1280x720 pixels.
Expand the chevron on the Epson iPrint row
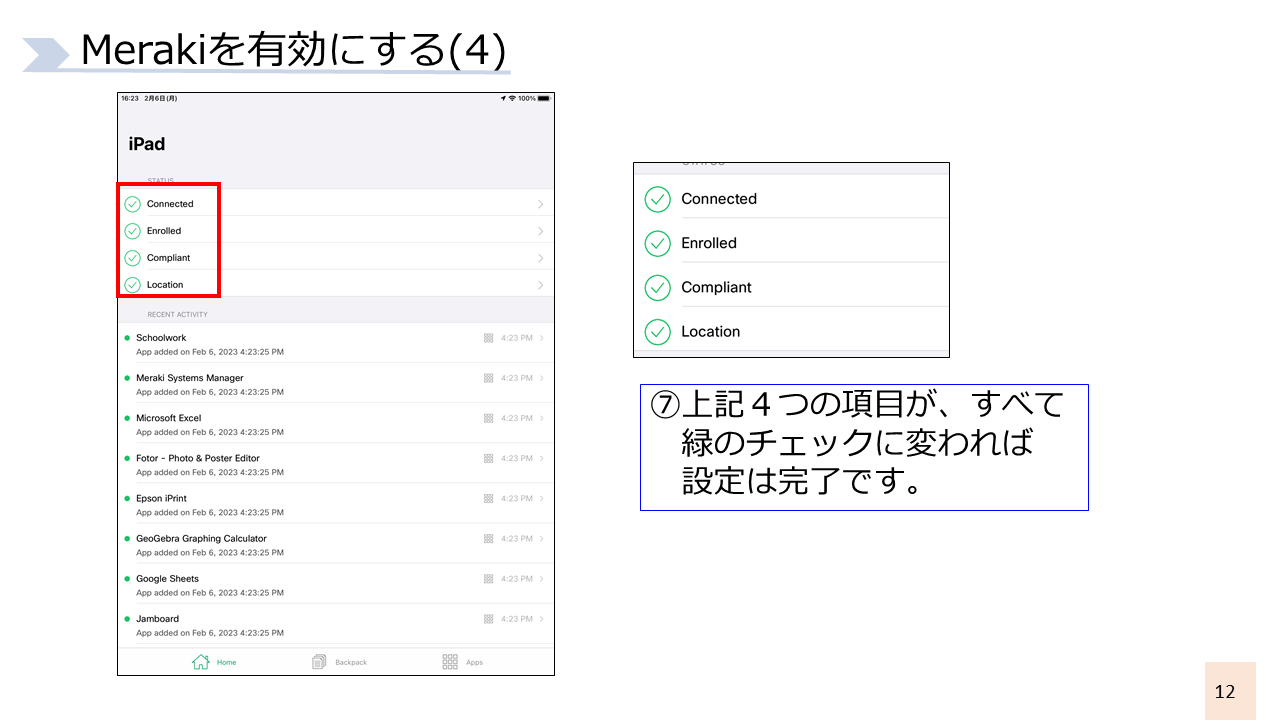[x=542, y=498]
